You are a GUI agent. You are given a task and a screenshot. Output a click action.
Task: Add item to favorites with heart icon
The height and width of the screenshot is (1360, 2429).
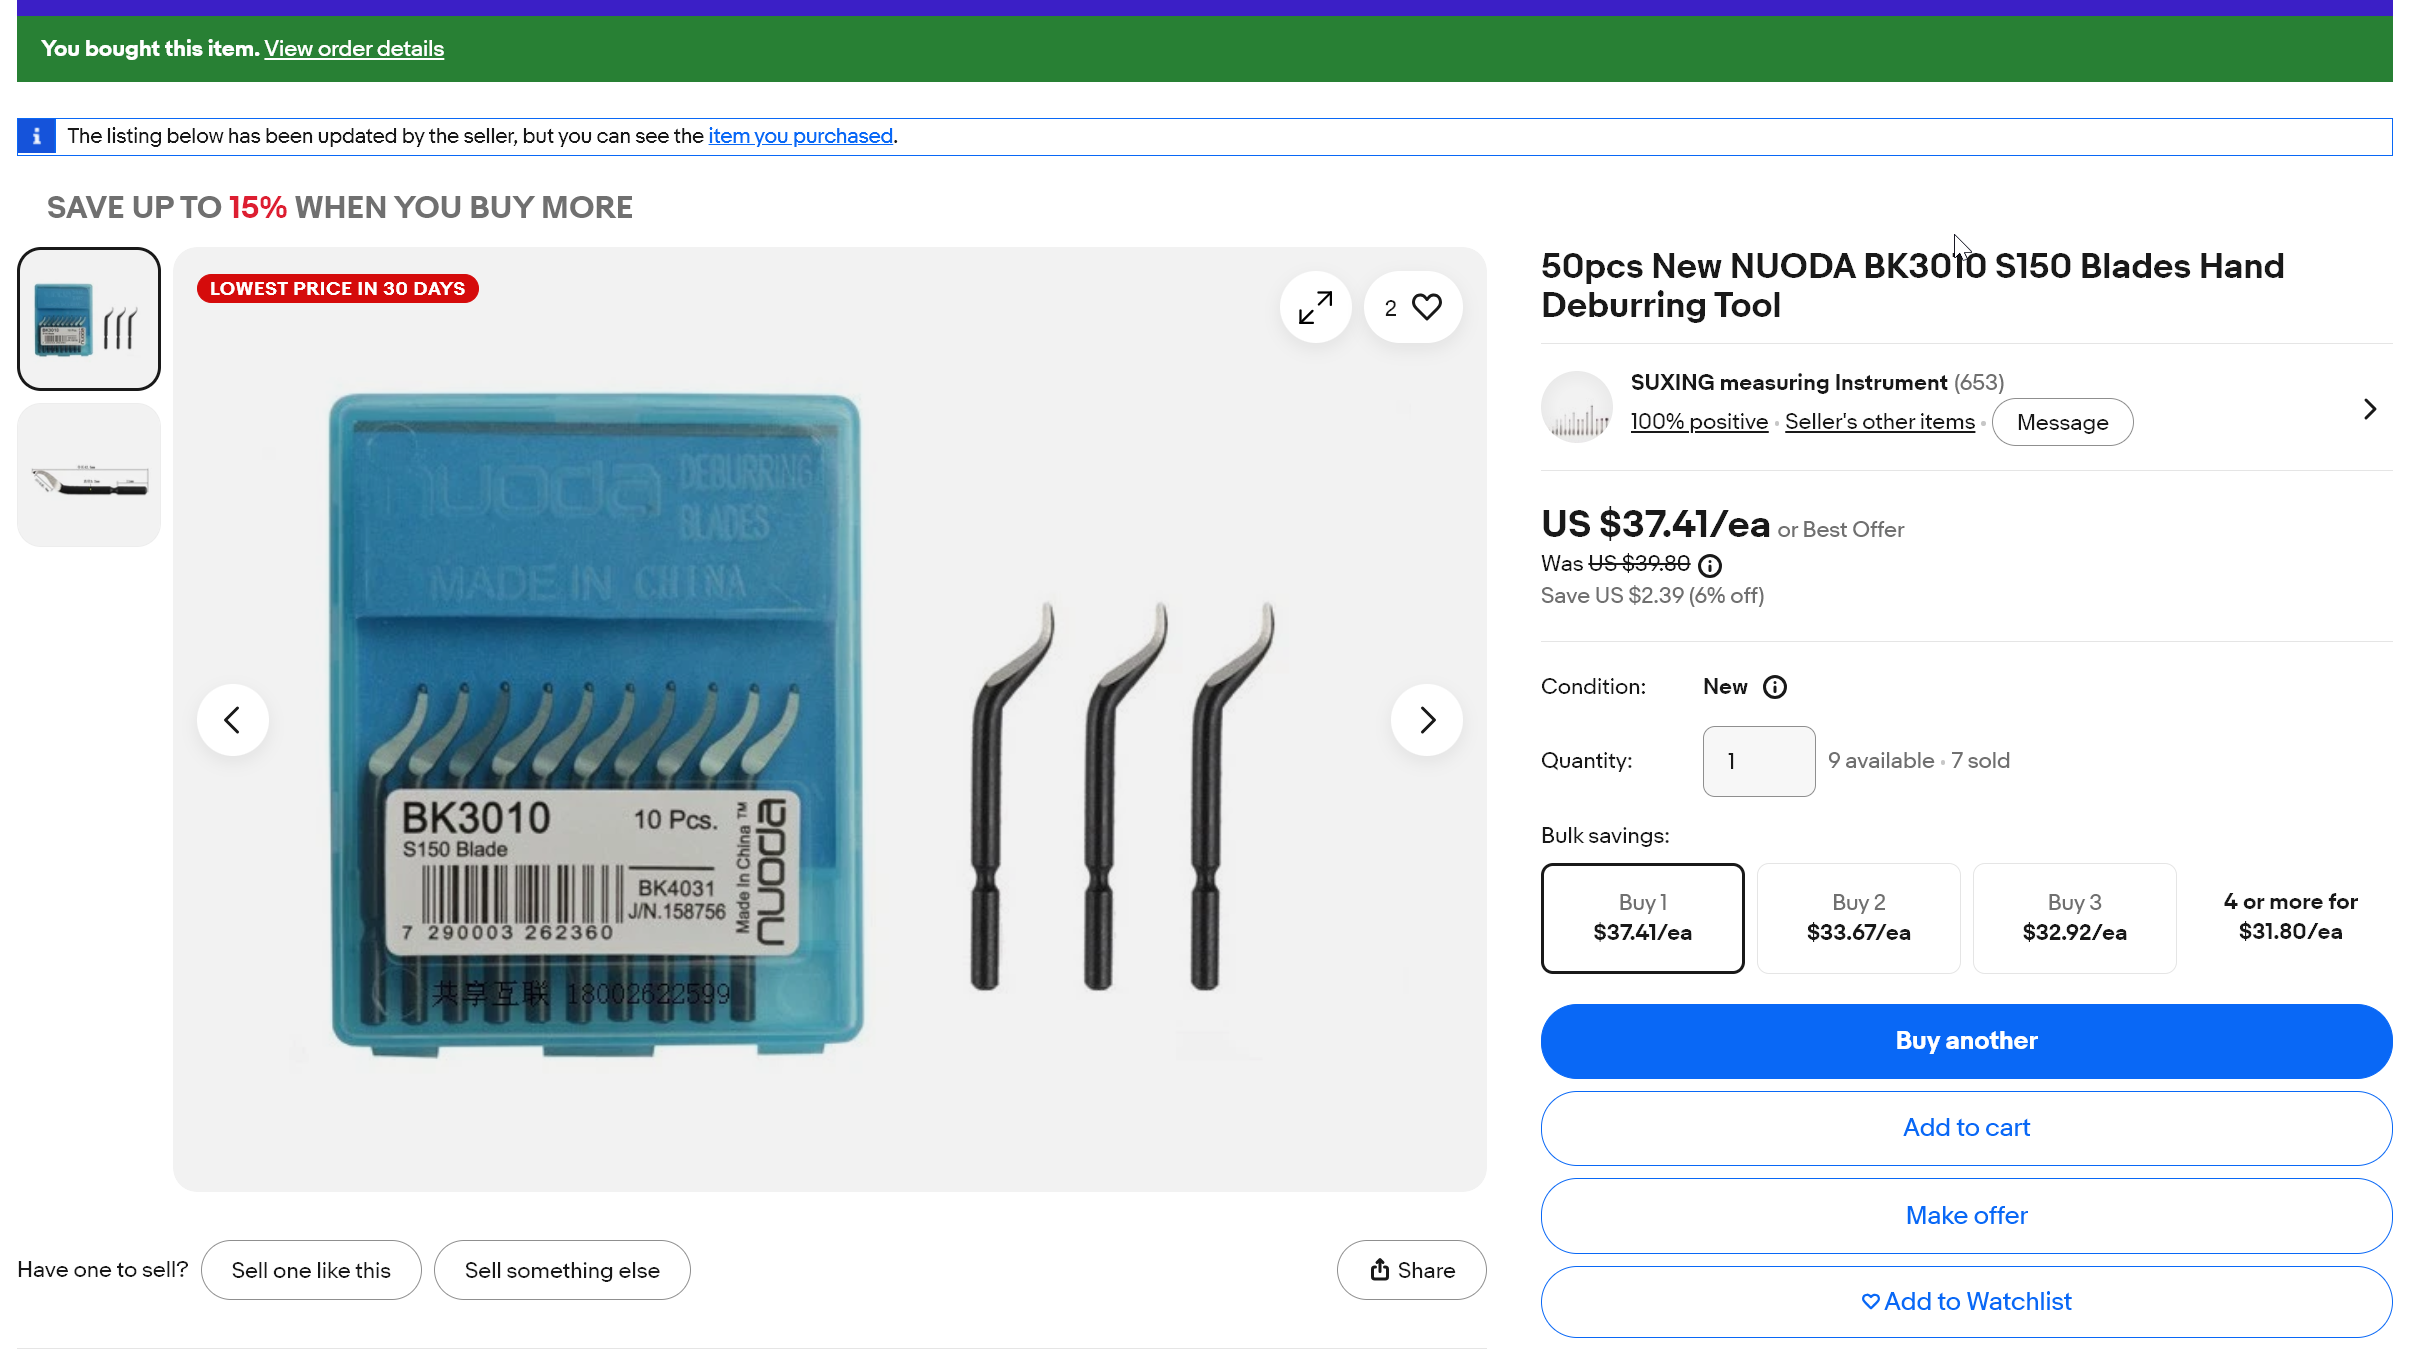(1413, 307)
